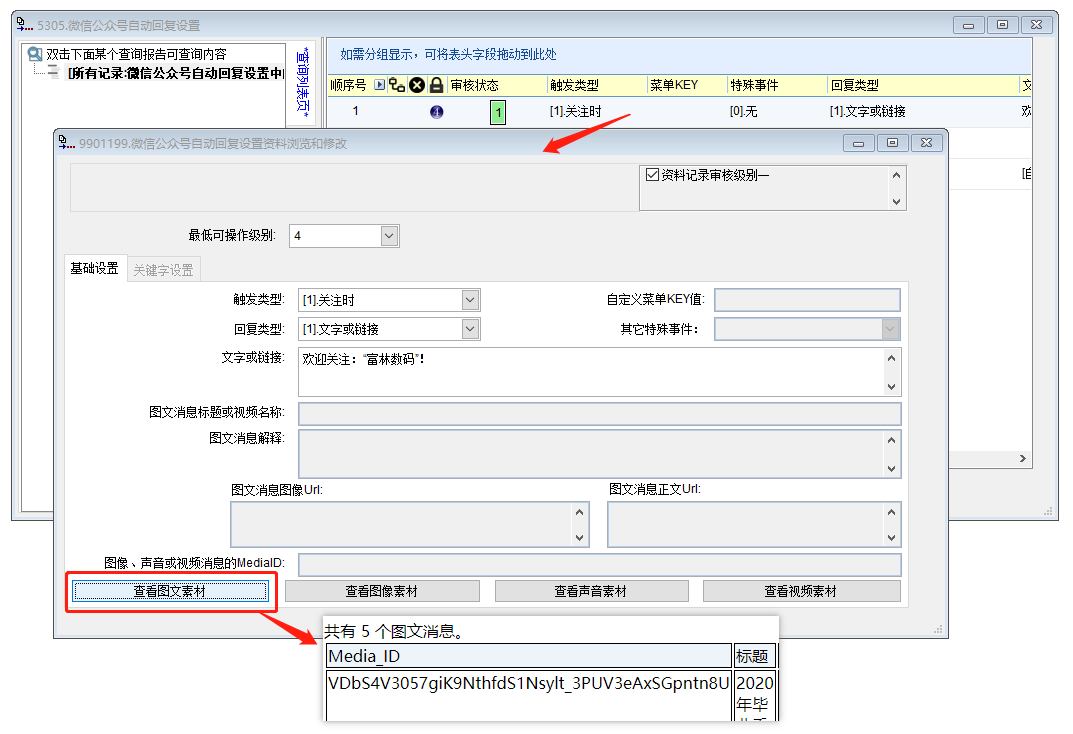Click the lock column icon in the table header
Screen dimensions: 1073x734
coord(436,85)
